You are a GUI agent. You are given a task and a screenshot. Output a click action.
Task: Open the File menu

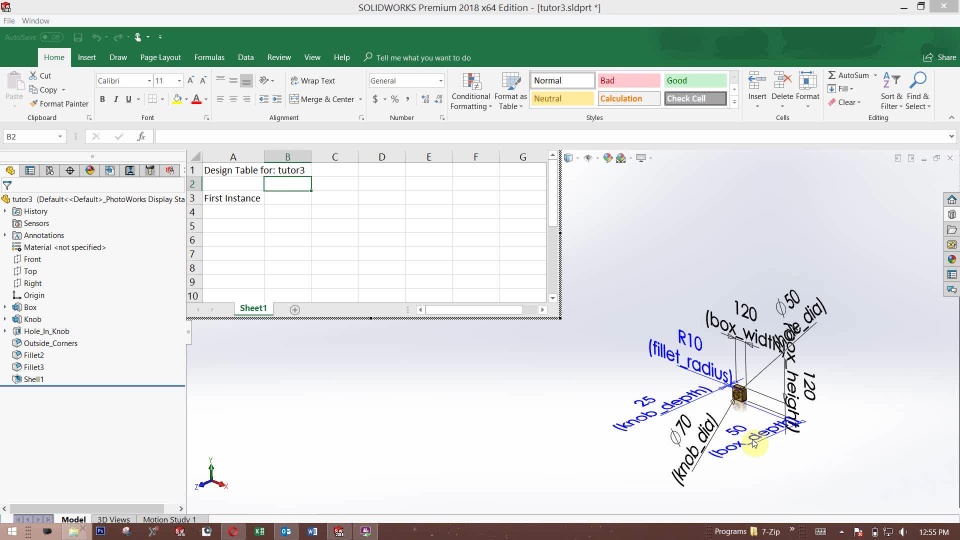coord(9,21)
